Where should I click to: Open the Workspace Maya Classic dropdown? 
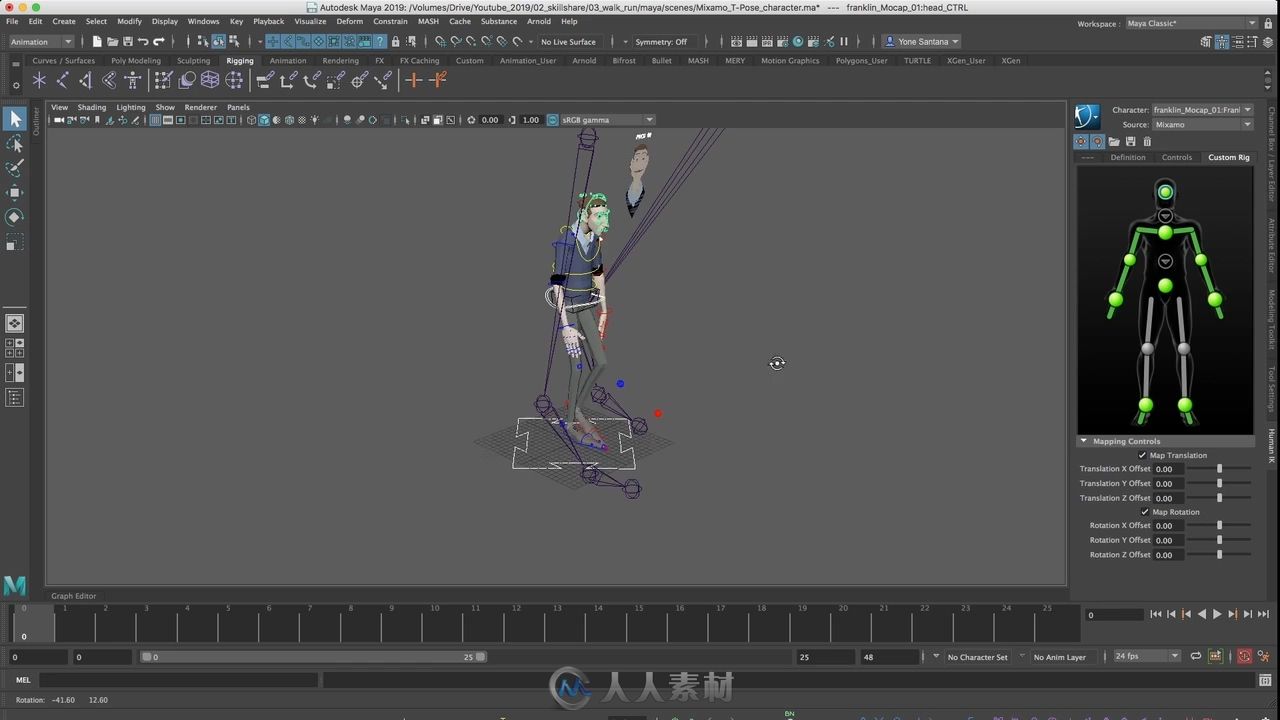tap(1191, 23)
